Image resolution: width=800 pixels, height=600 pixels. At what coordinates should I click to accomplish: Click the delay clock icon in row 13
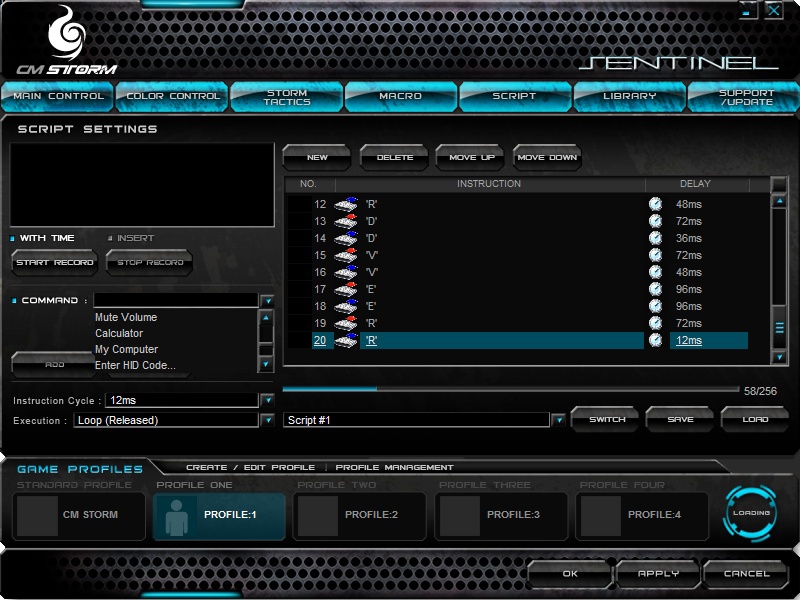click(656, 221)
